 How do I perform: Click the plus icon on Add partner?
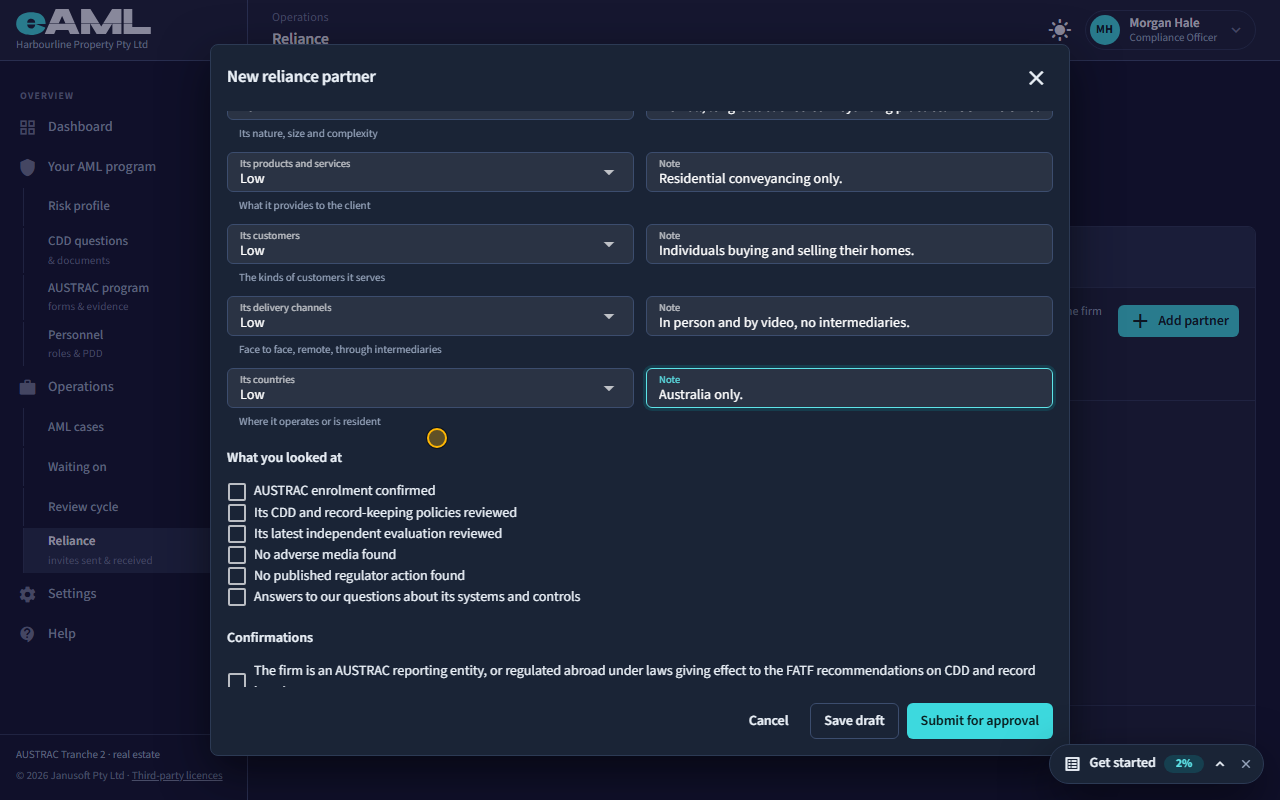(1139, 321)
